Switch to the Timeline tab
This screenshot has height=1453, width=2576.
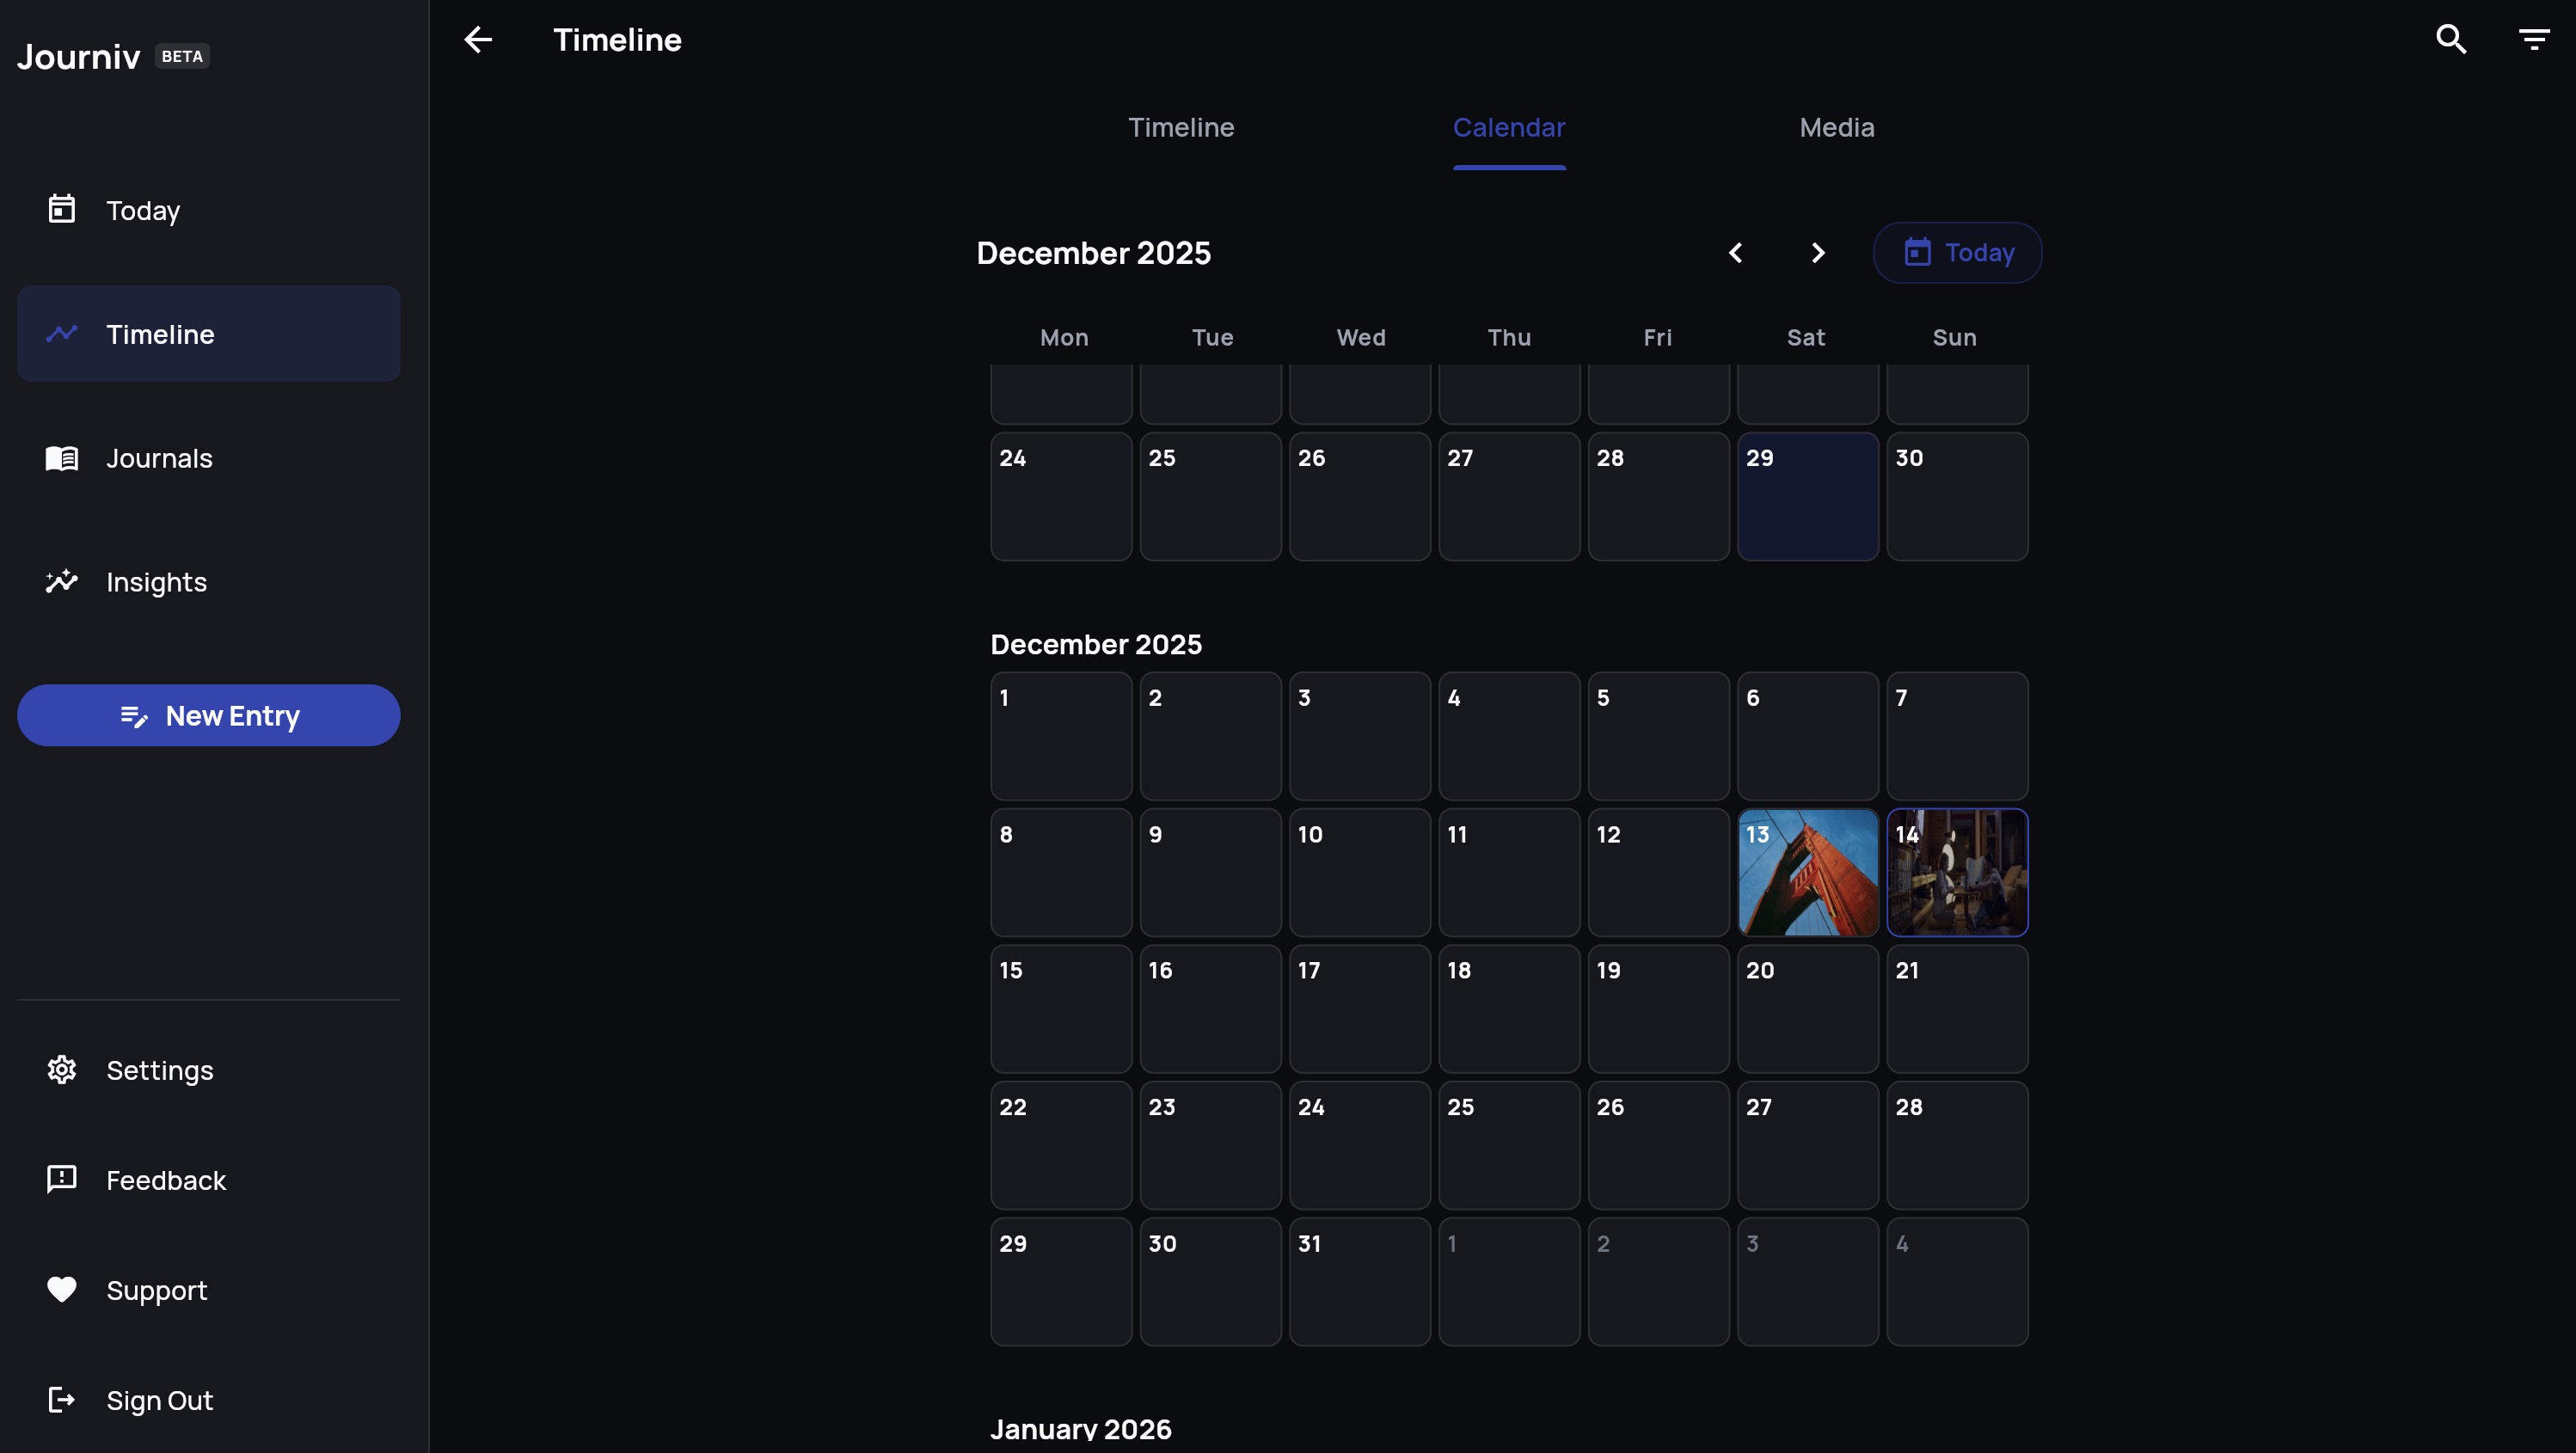tap(1181, 128)
